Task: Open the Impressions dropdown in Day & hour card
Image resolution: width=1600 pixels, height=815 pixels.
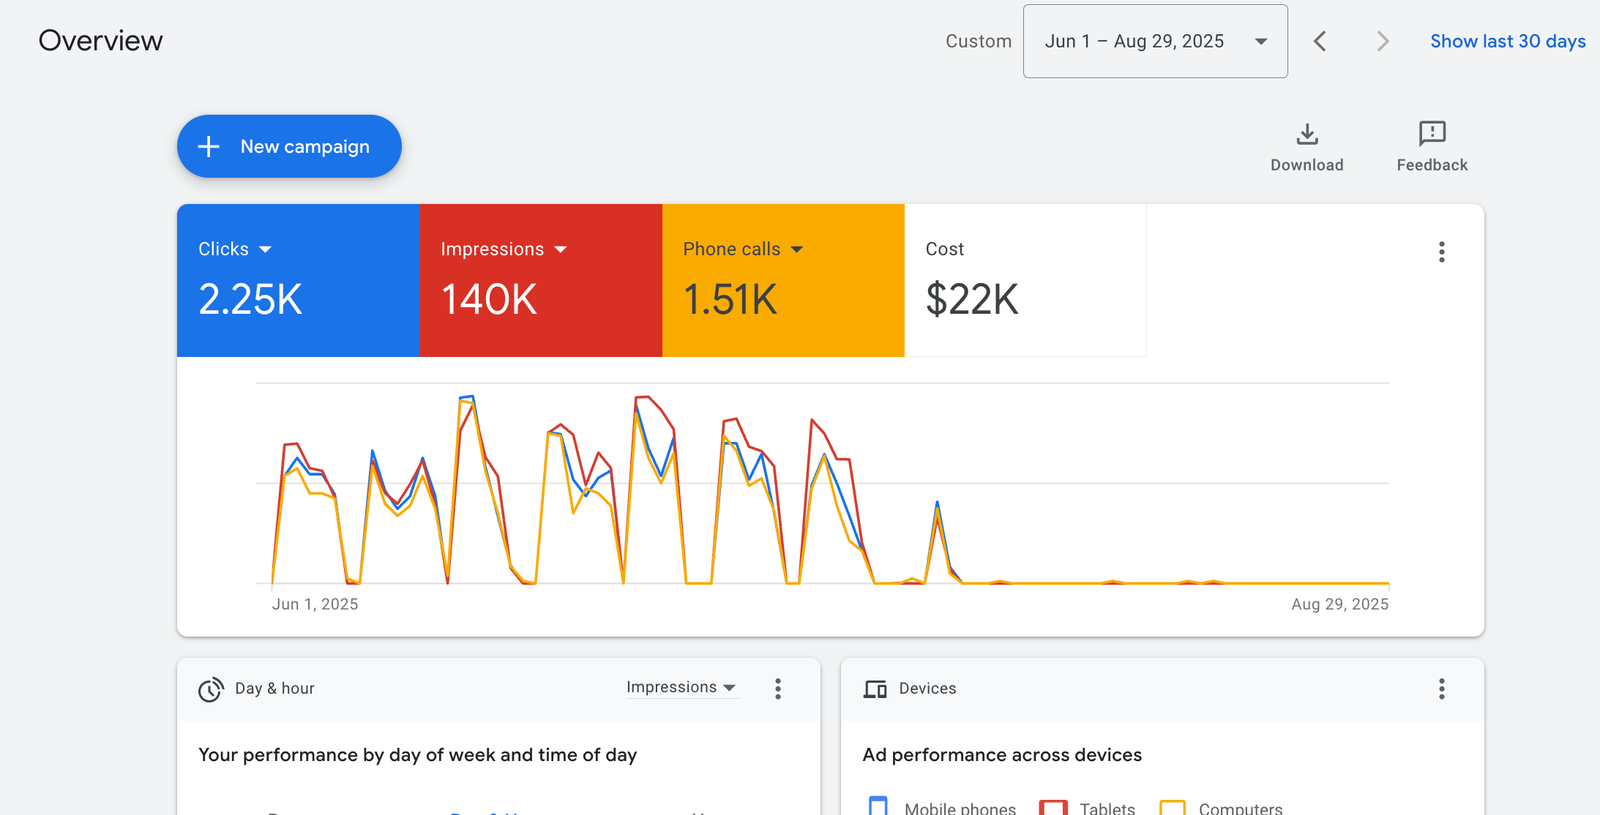Action: [681, 687]
